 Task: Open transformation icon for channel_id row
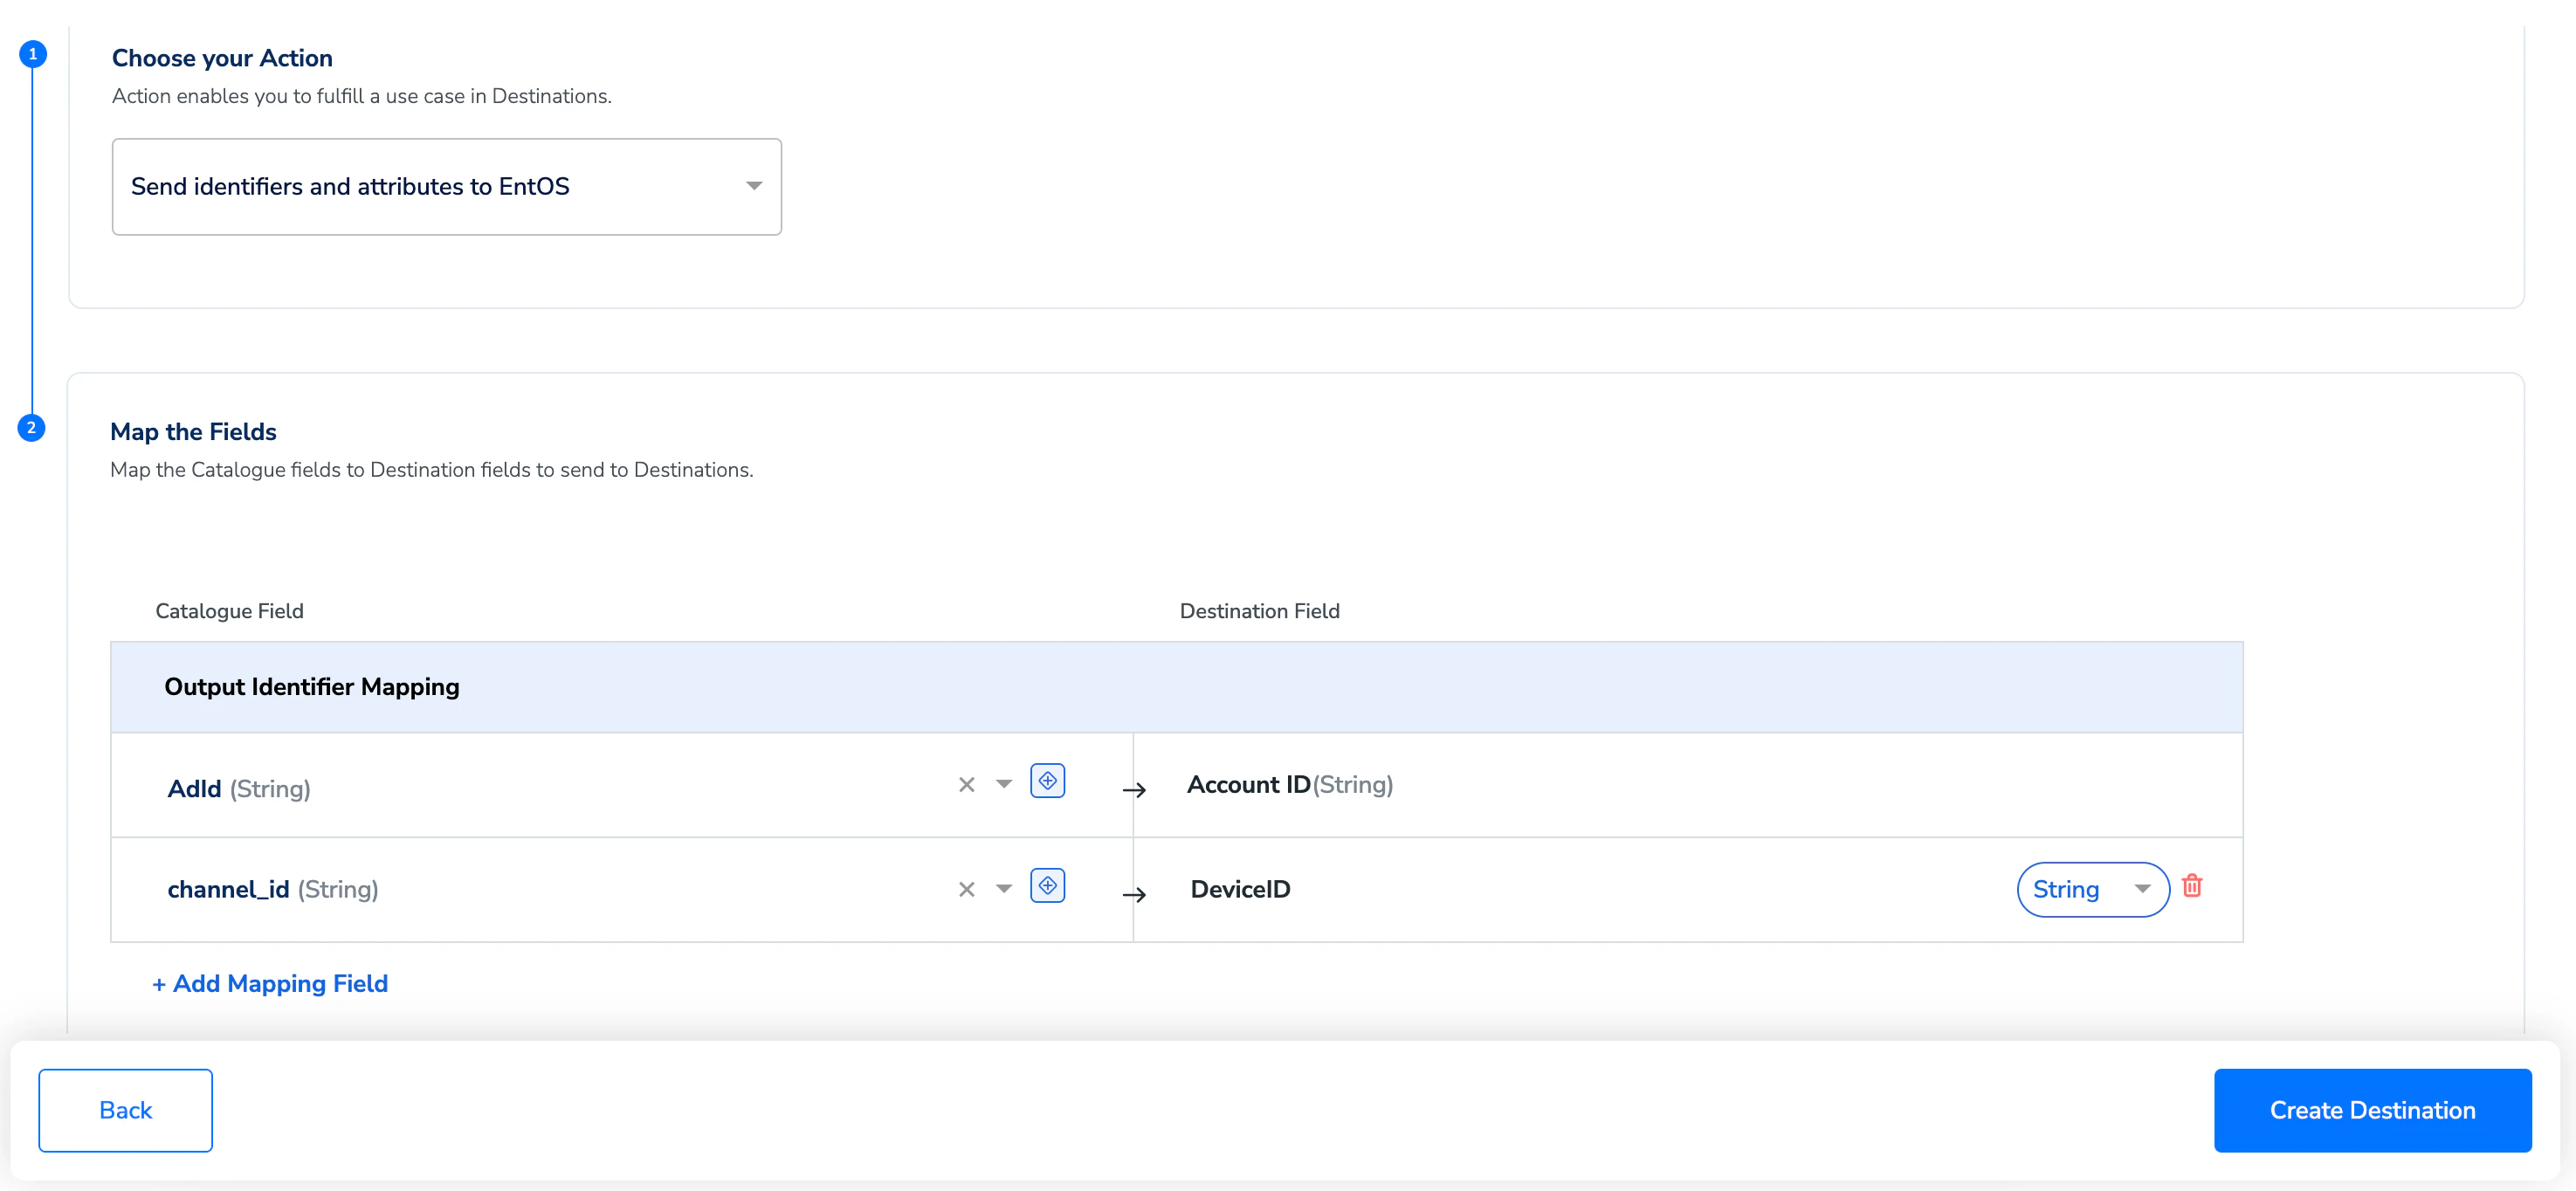pyautogui.click(x=1047, y=886)
